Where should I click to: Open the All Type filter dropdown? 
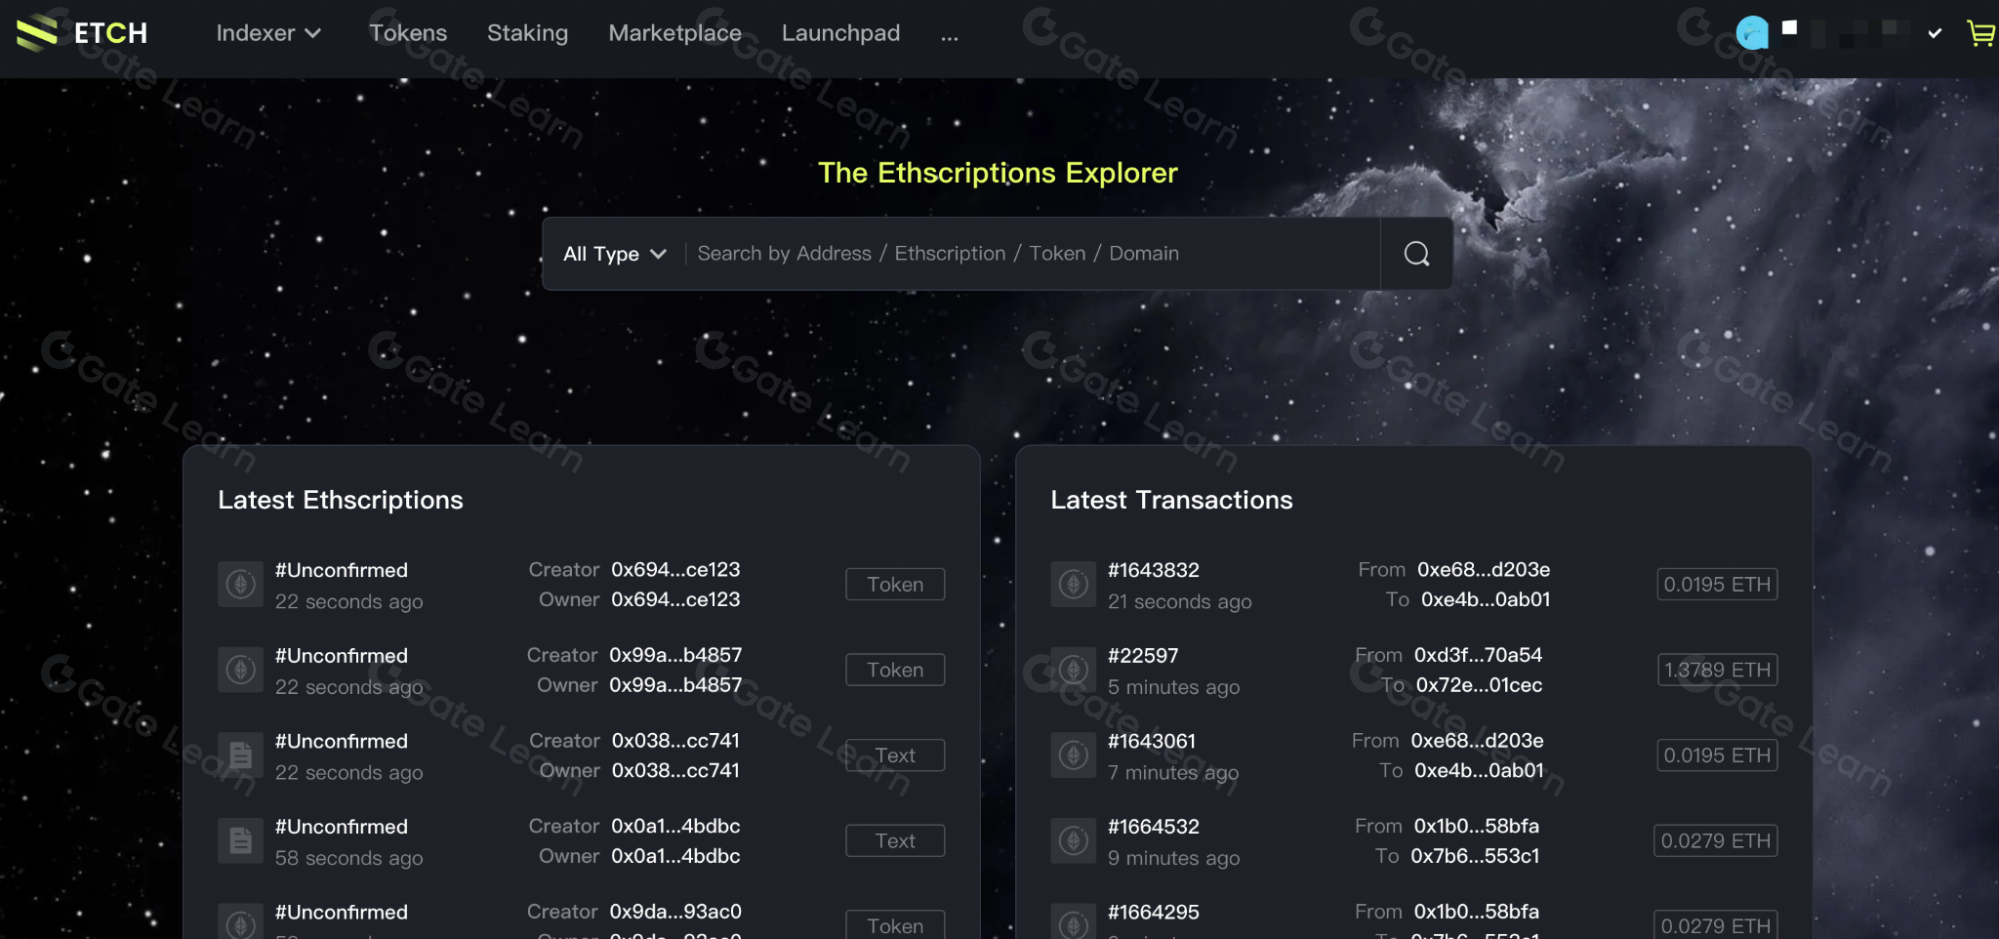click(614, 254)
